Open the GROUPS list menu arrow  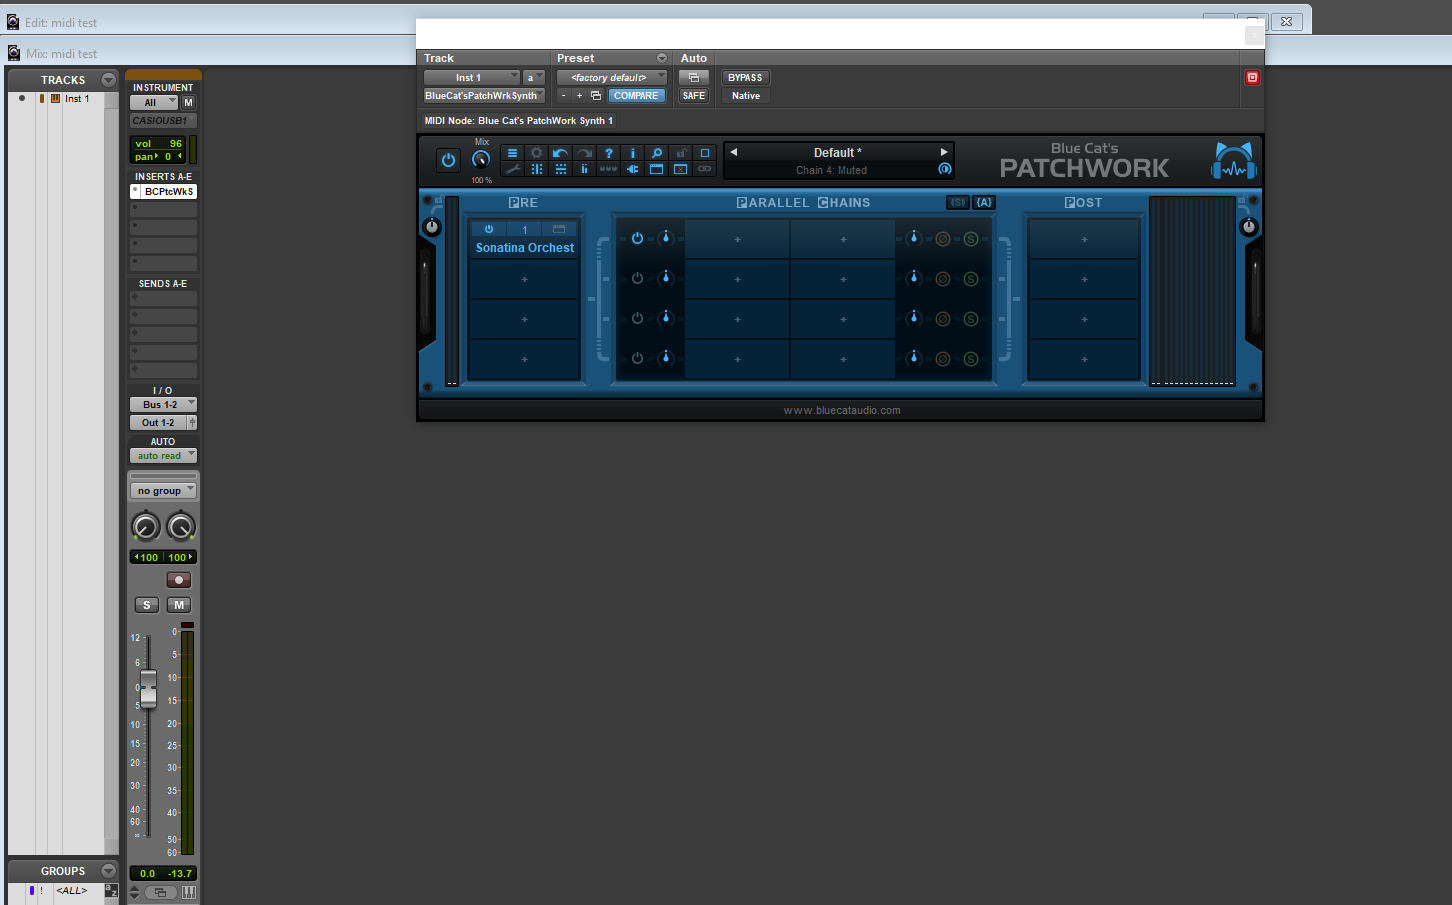pyautogui.click(x=109, y=871)
